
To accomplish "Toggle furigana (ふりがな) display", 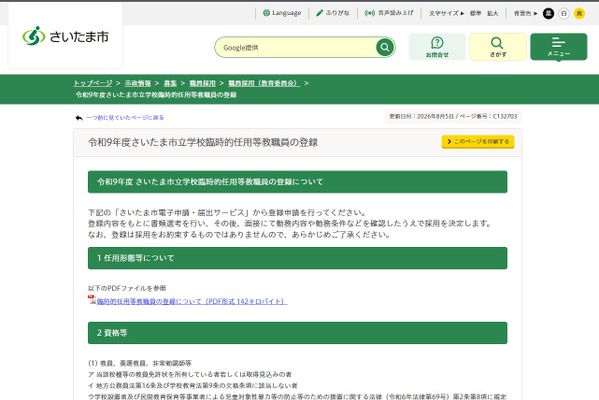I will (333, 13).
